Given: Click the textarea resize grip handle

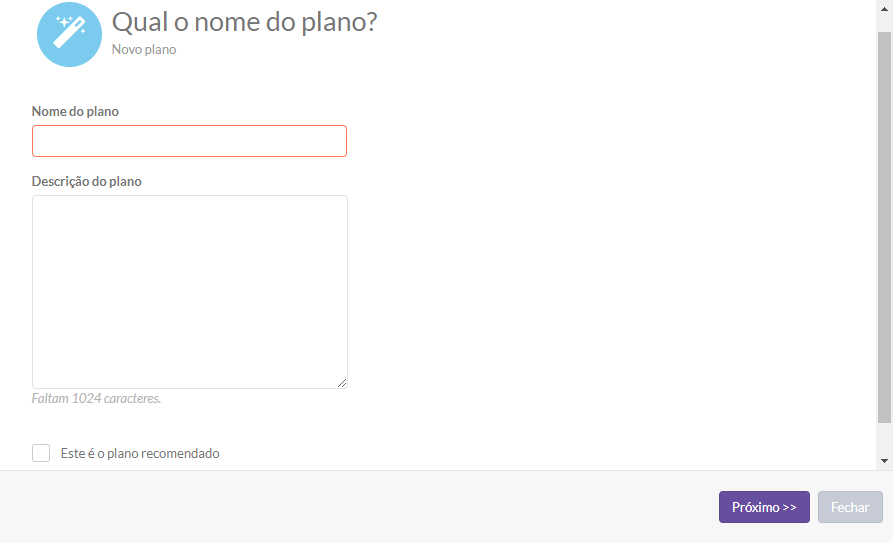Looking at the screenshot, I should (x=342, y=383).
